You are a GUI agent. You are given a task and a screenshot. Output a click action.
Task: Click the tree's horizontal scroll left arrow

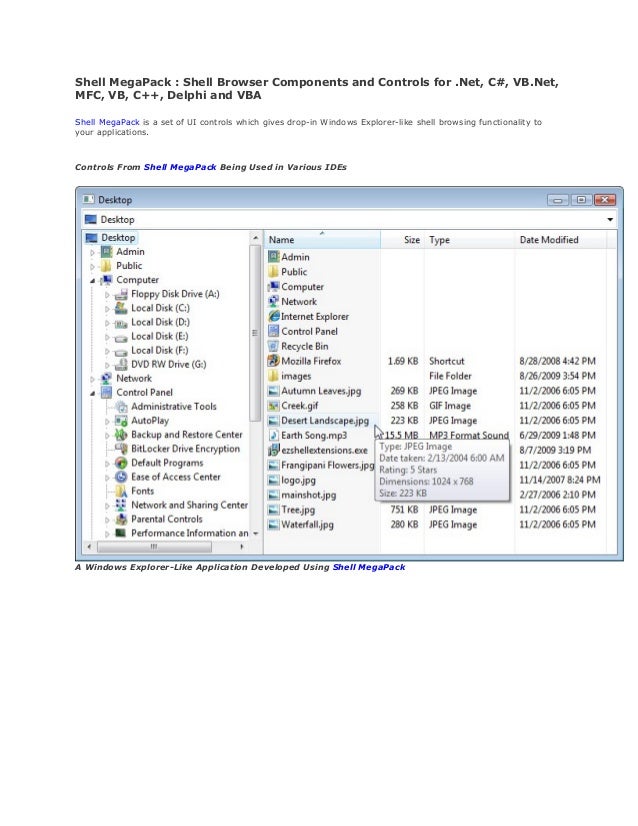point(90,547)
